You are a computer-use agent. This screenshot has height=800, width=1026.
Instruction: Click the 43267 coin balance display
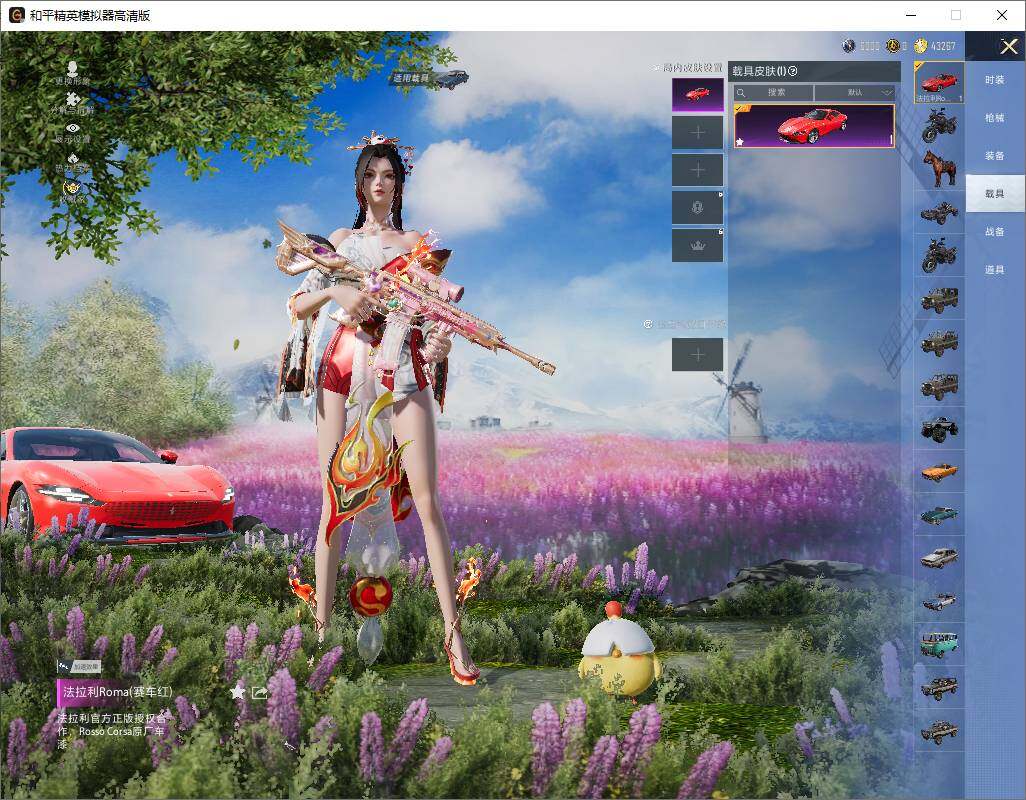[943, 45]
